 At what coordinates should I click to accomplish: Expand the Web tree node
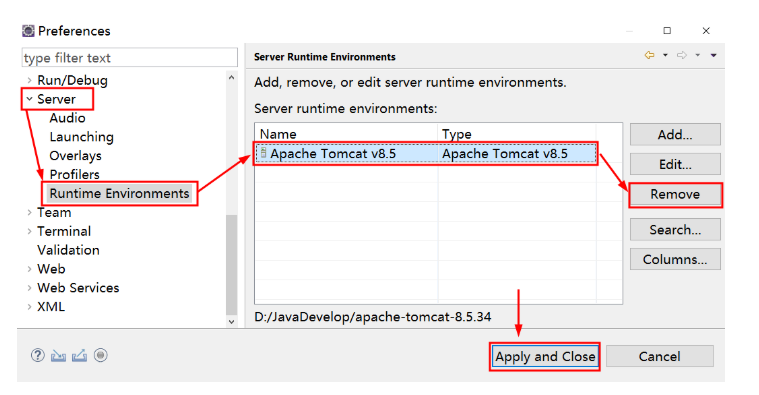point(30,269)
